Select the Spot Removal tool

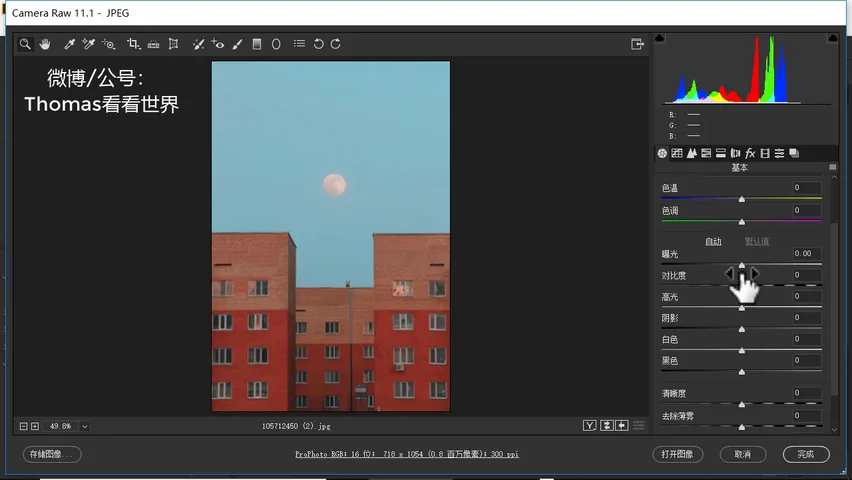(x=198, y=44)
